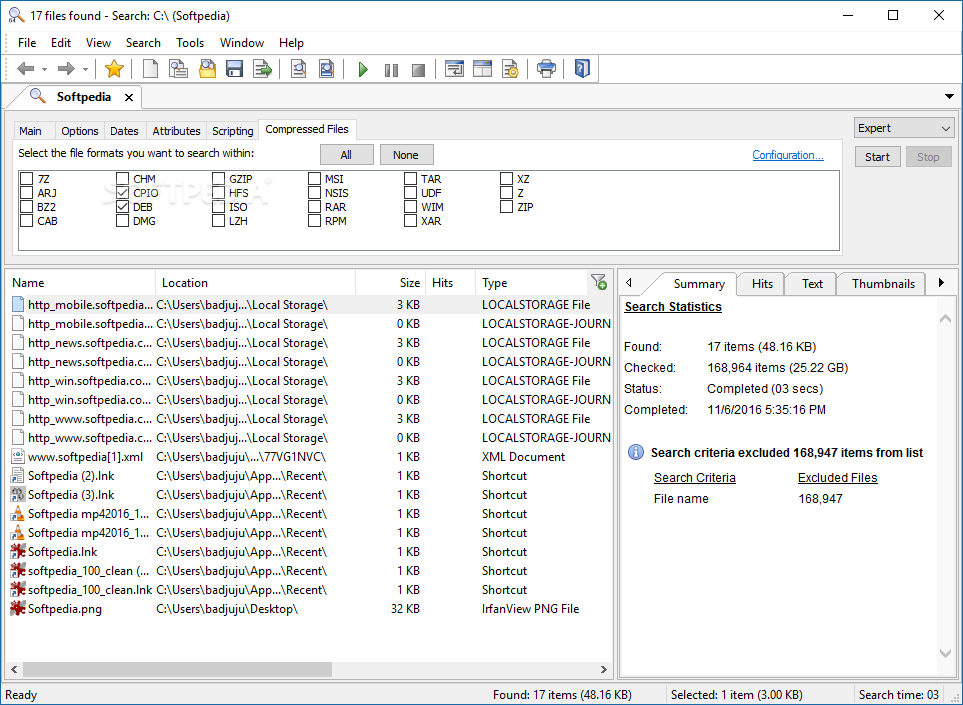Click the filter funnel icon in results header
The width and height of the screenshot is (963, 705).
pyautogui.click(x=599, y=282)
